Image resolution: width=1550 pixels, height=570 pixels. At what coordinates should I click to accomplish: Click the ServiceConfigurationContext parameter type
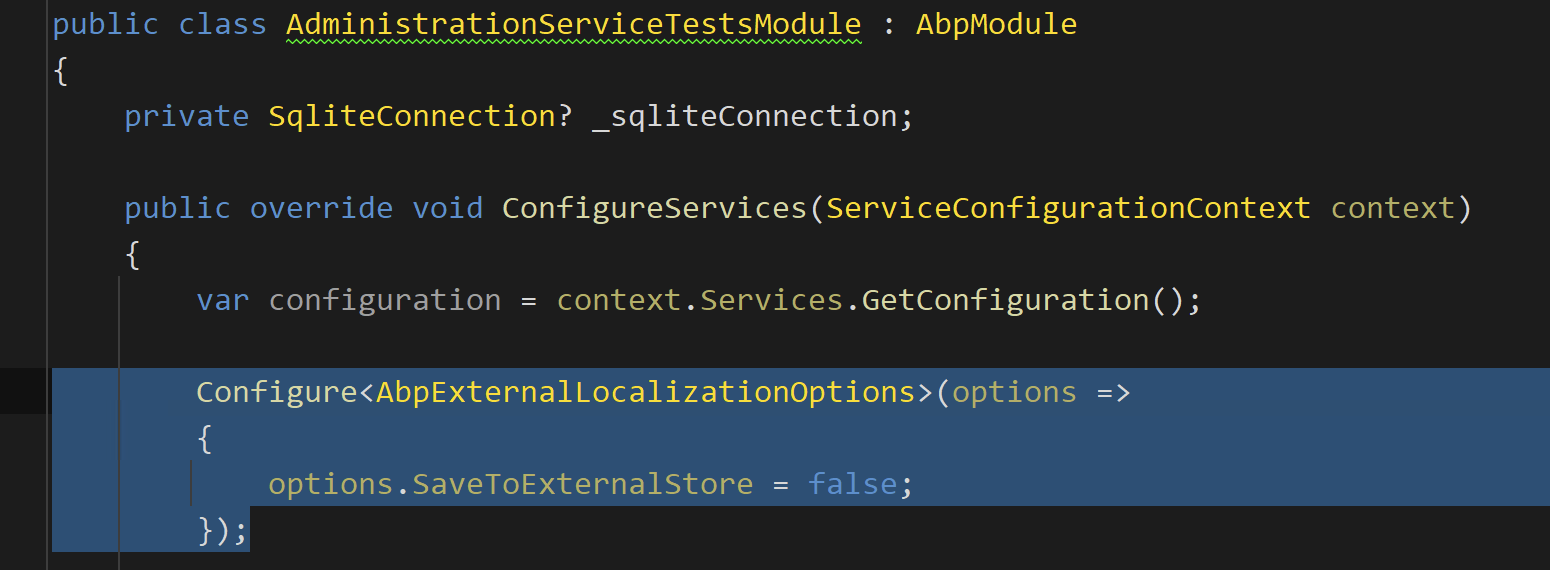pyautogui.click(x=1068, y=208)
